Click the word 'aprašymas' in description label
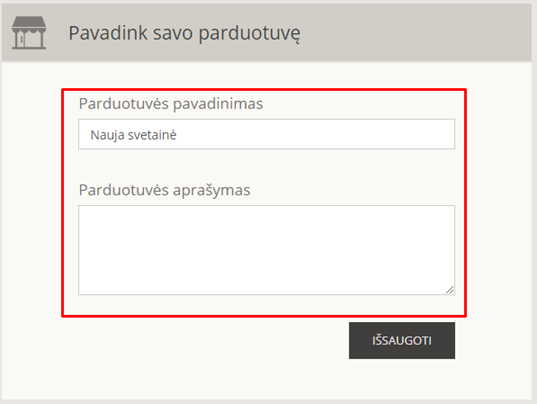 tap(212, 190)
